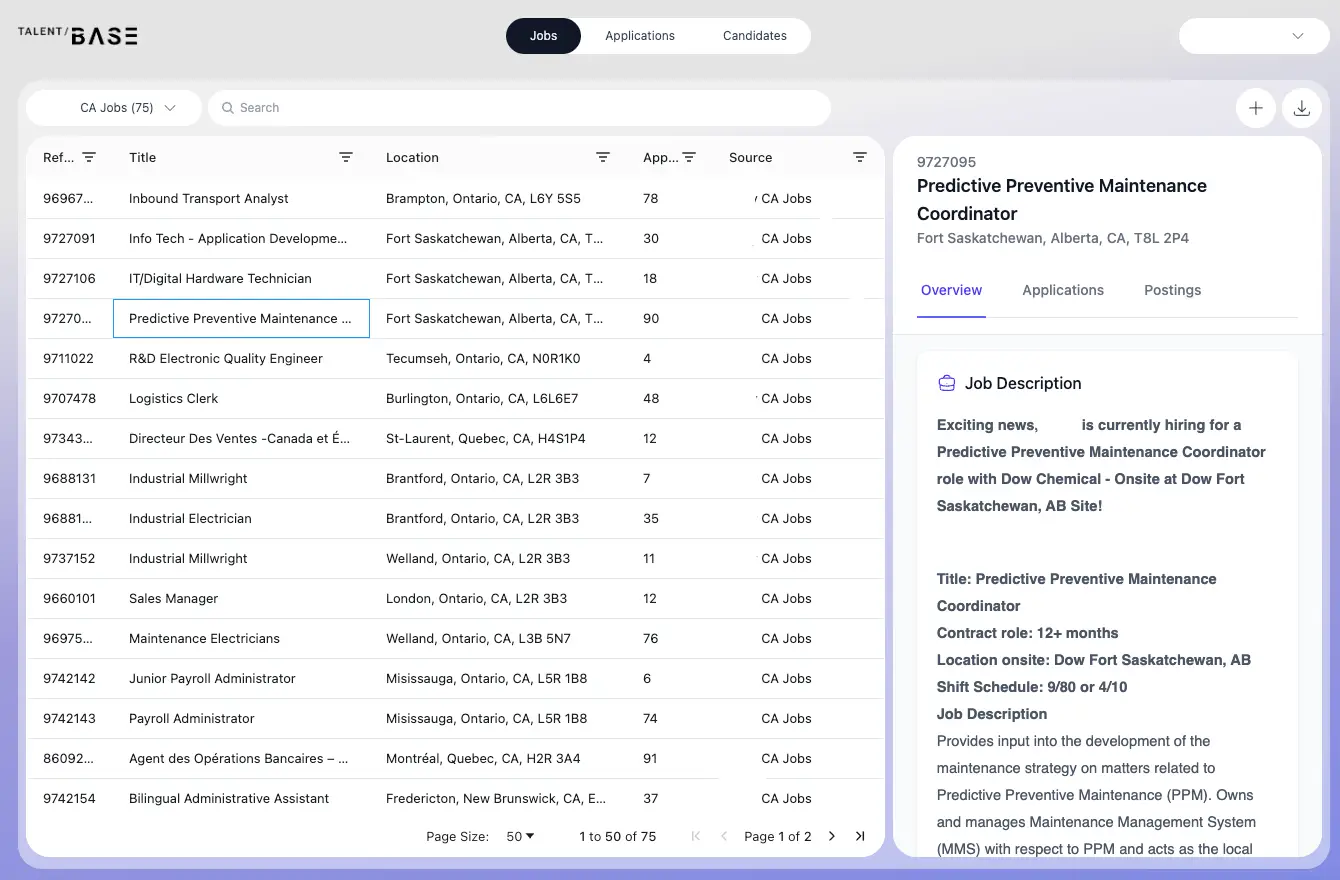Click reference number 9688131
Viewport: 1340px width, 880px height.
coord(69,478)
